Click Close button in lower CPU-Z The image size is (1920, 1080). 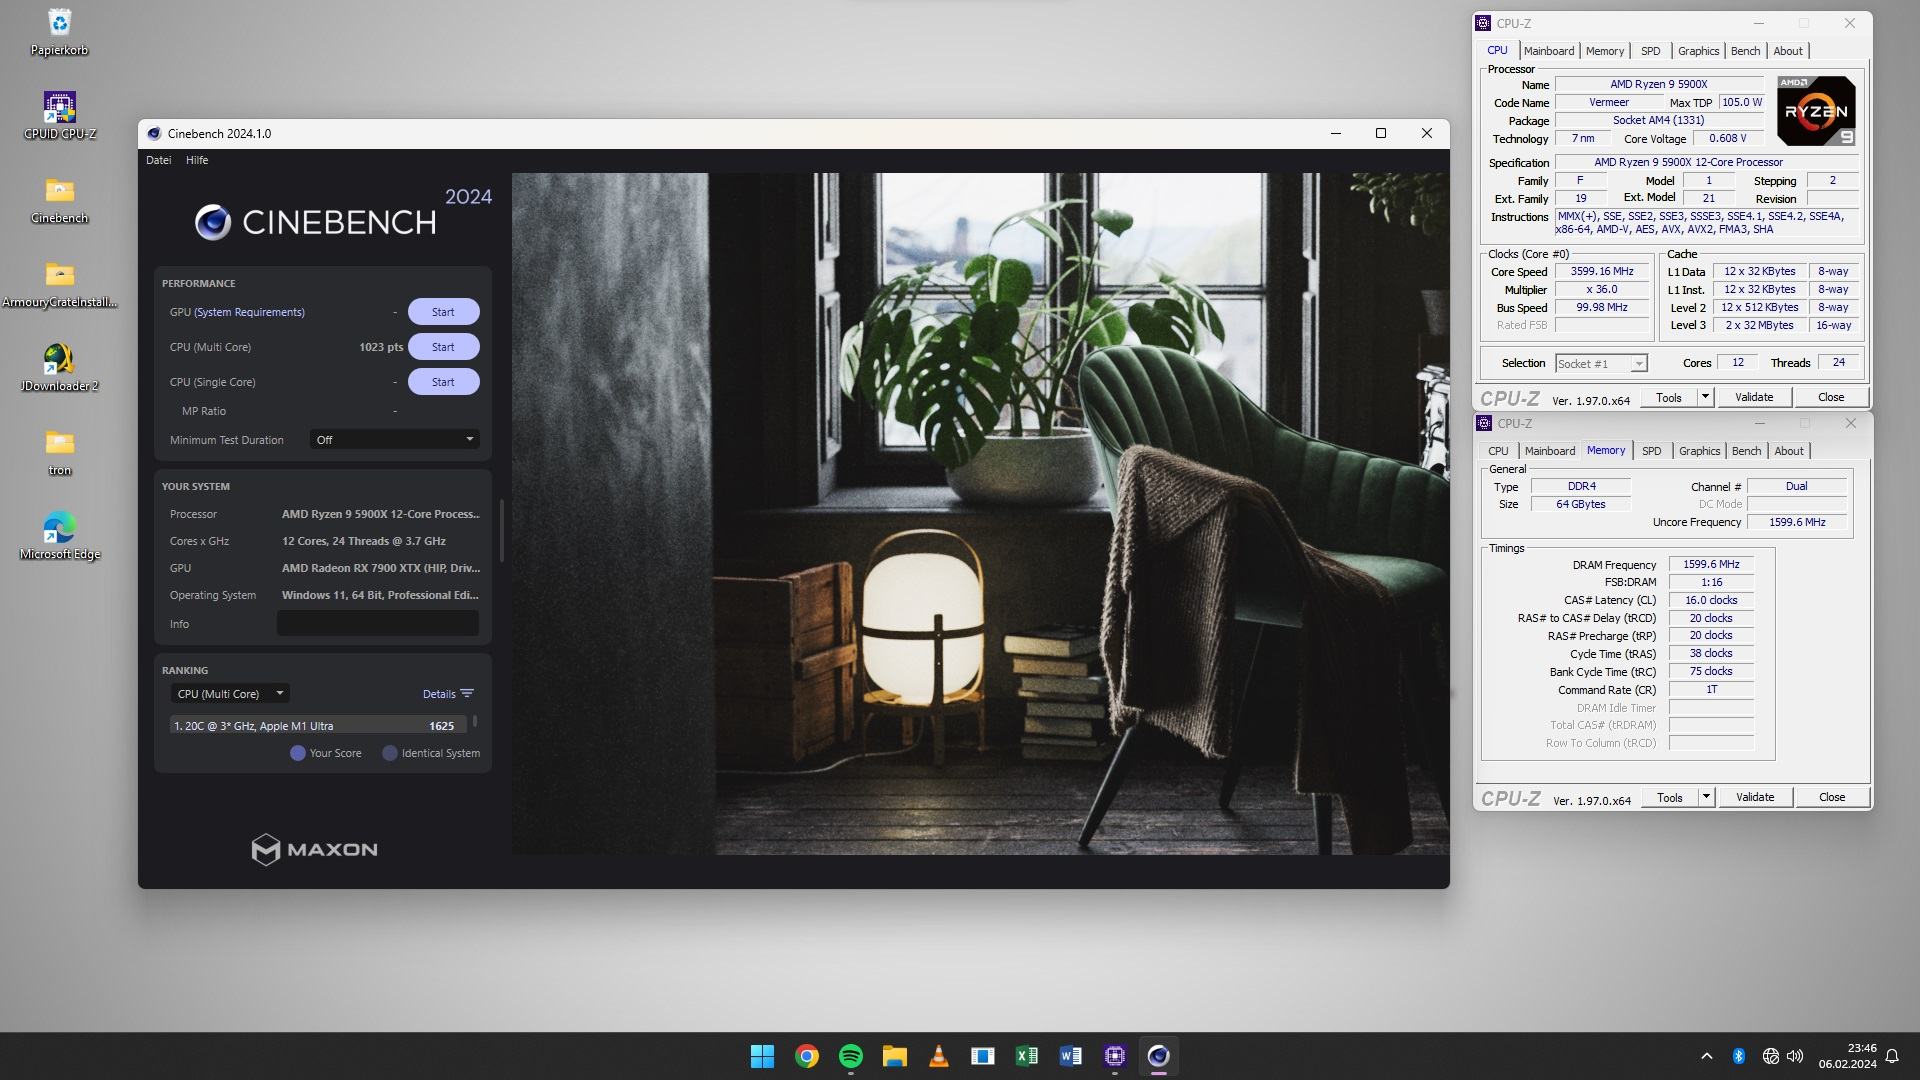1832,797
